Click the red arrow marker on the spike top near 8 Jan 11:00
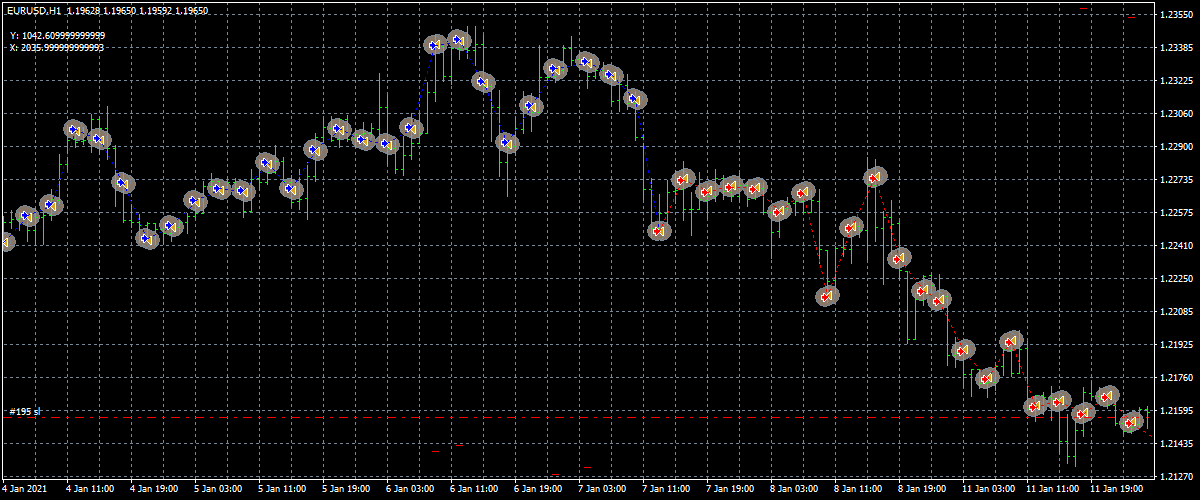This screenshot has width=1200, height=500. [x=876, y=178]
